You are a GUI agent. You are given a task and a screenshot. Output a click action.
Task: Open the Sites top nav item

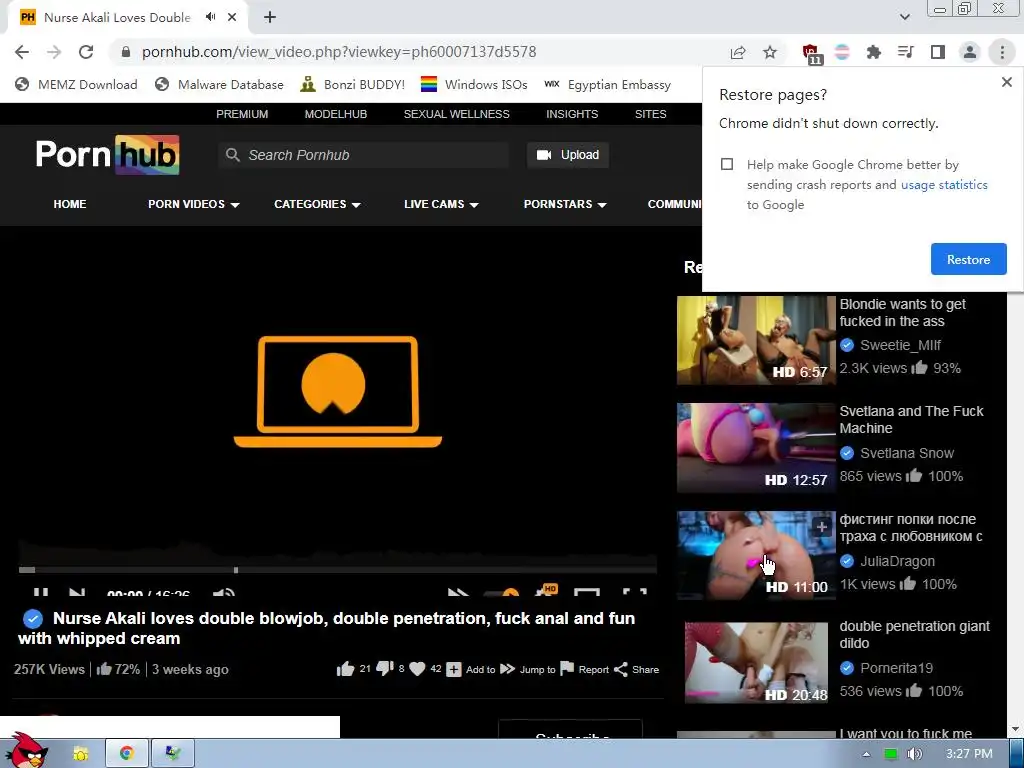pos(650,114)
